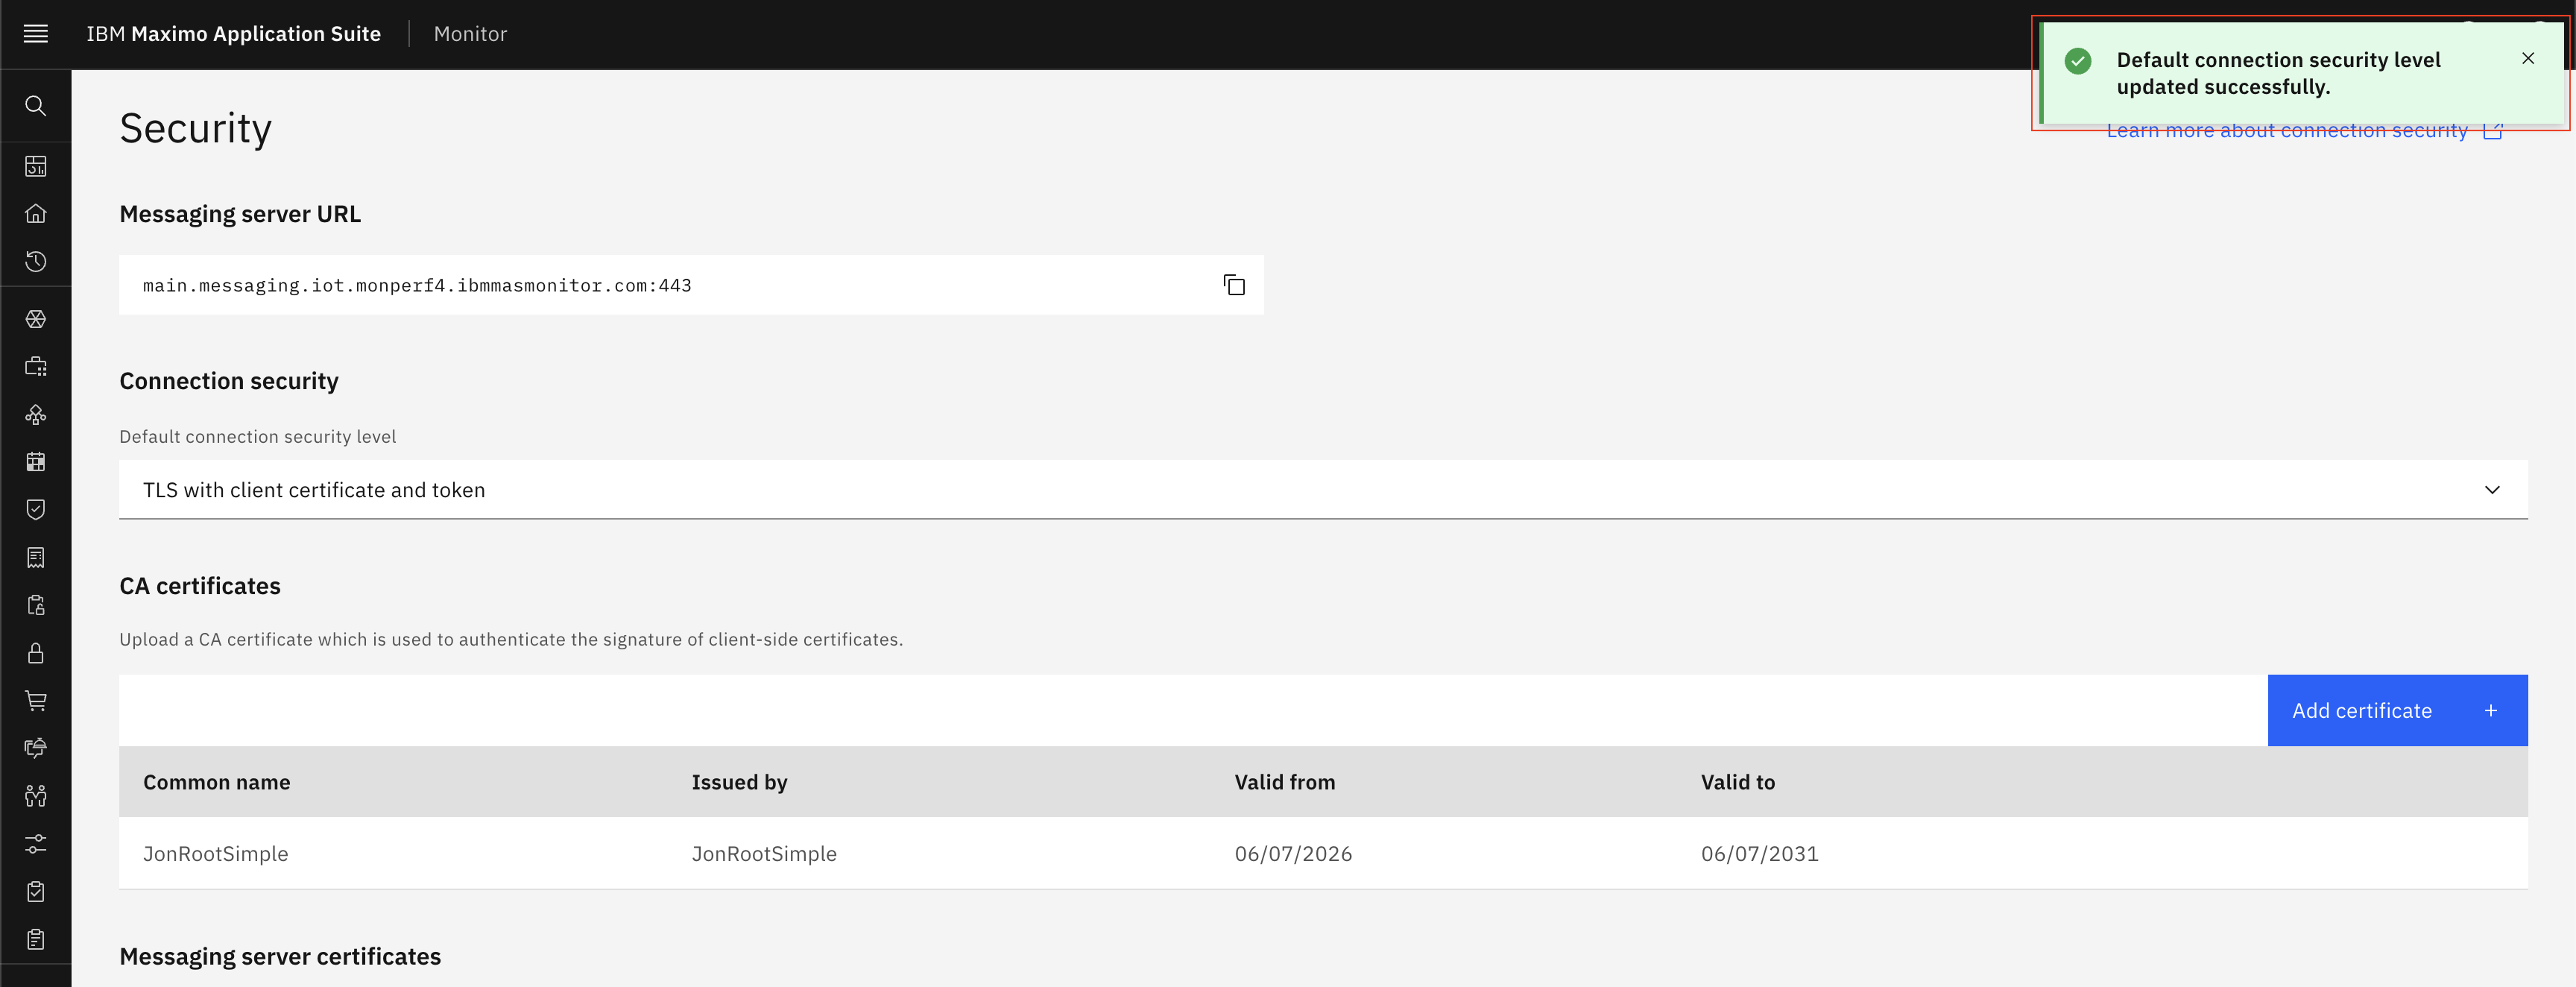Click the clipboard with lock icon
Image resolution: width=2576 pixels, height=987 pixels.
coord(36,605)
